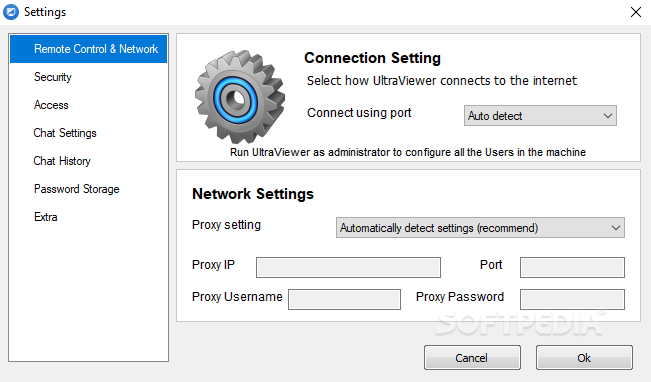
Task: Click the Proxy IP text field
Action: pyautogui.click(x=348, y=267)
